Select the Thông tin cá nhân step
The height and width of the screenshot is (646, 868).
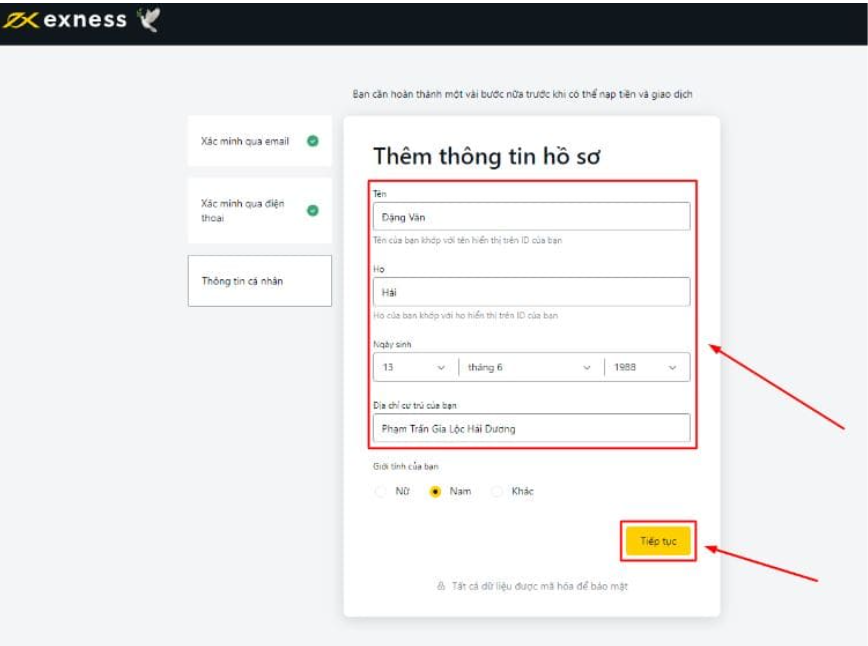point(259,281)
